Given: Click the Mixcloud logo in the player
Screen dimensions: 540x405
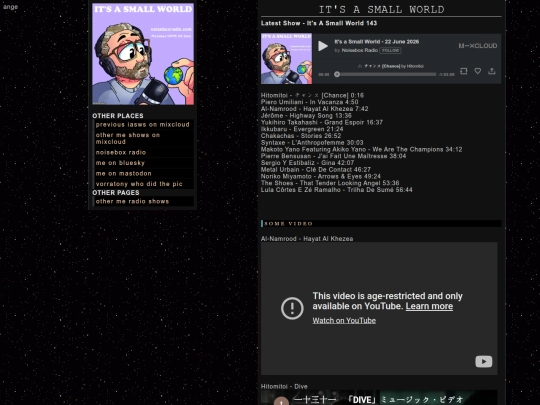Looking at the screenshot, I should [x=477, y=46].
